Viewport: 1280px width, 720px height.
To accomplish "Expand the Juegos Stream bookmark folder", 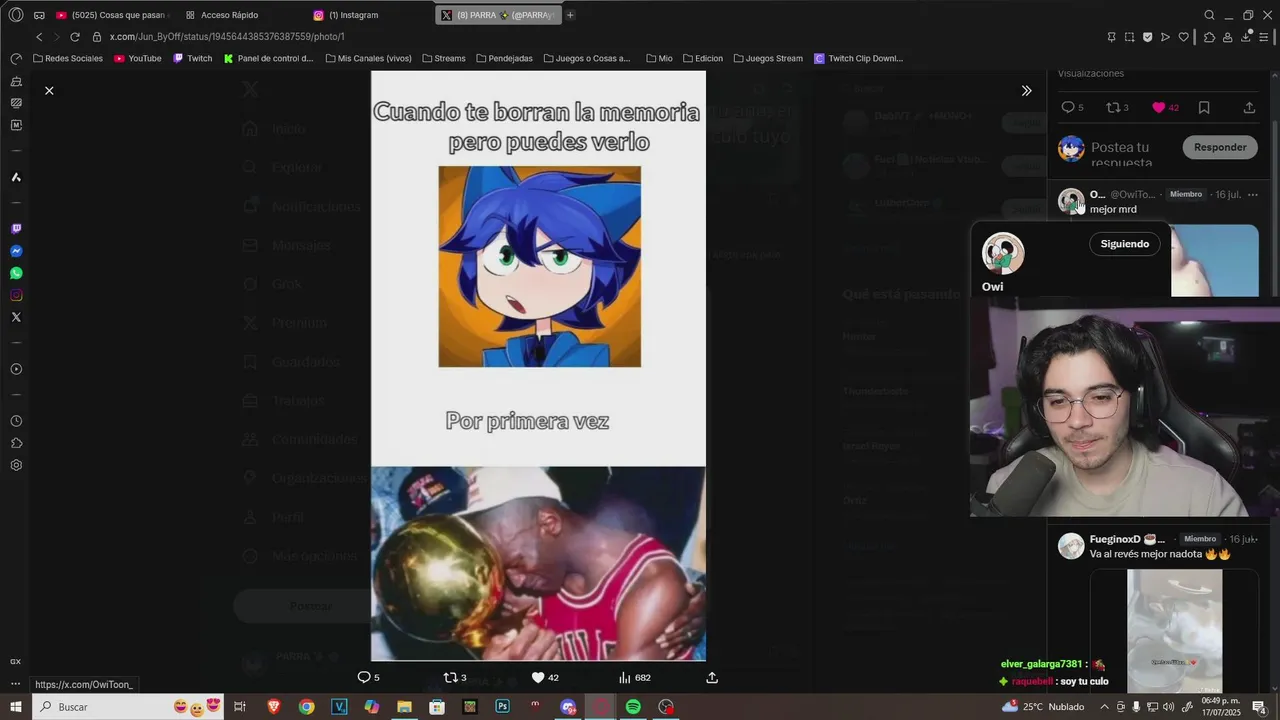I will (768, 59).
